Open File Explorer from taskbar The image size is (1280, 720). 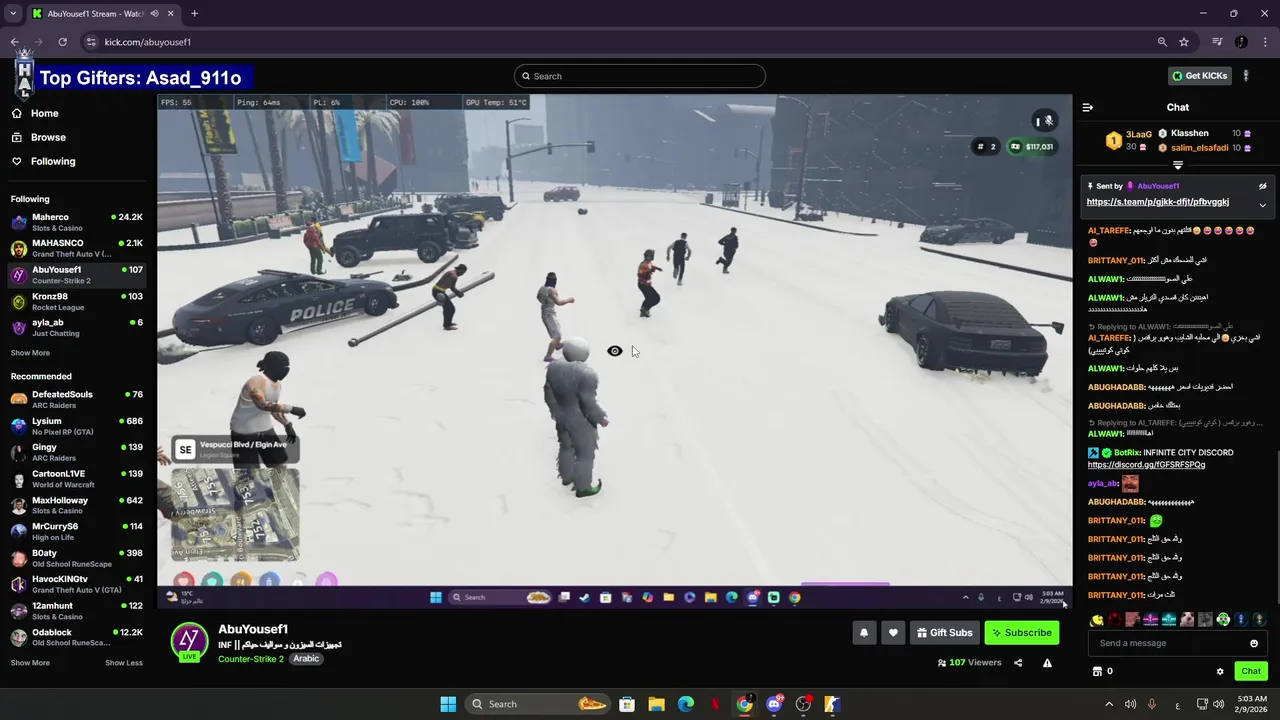tap(656, 704)
